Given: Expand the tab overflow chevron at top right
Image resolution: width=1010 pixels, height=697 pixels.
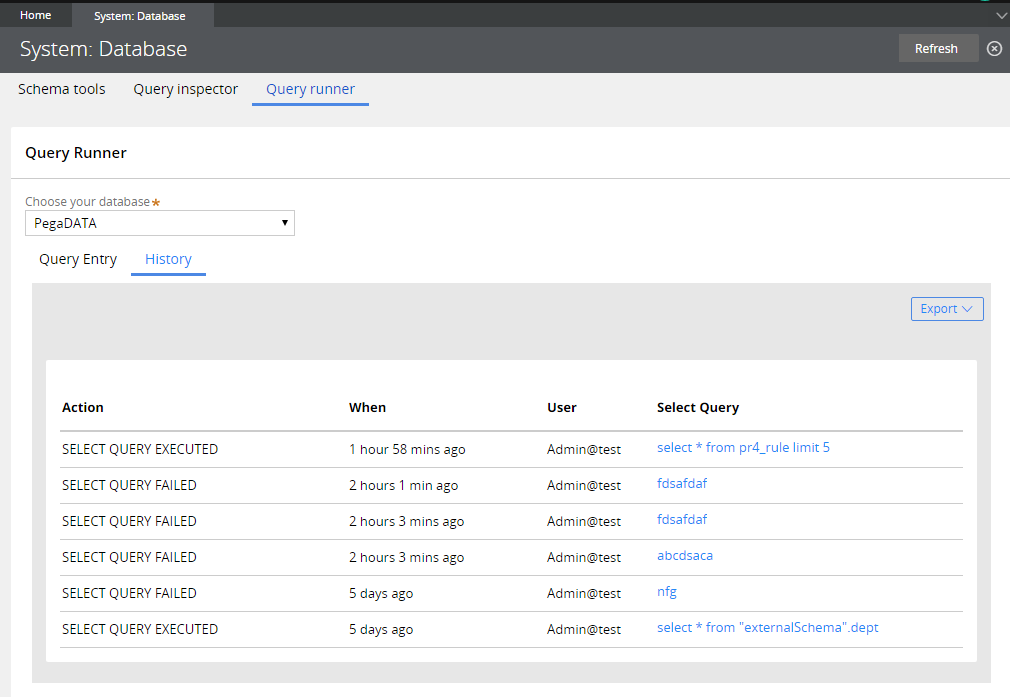Looking at the screenshot, I should click(x=1002, y=15).
